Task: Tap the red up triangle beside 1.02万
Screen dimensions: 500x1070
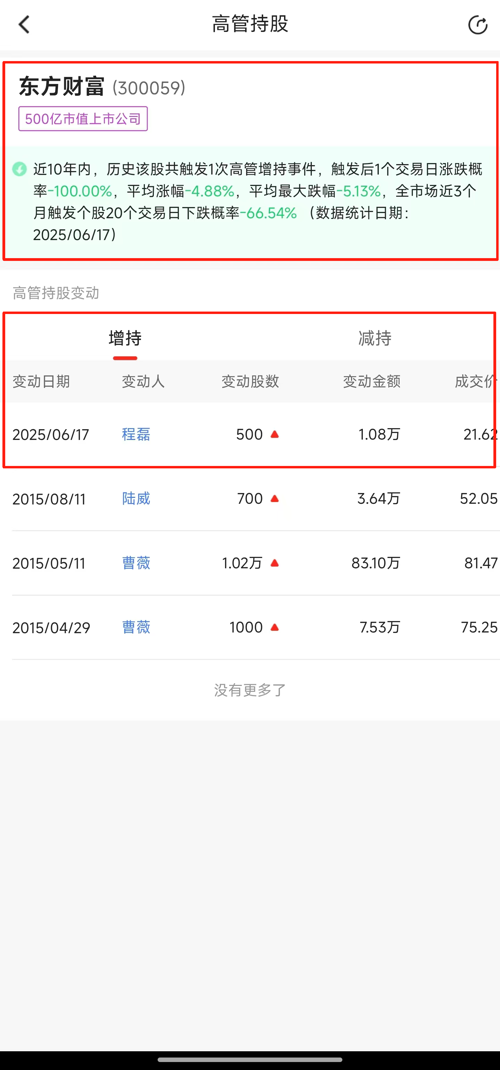Action: 275,563
